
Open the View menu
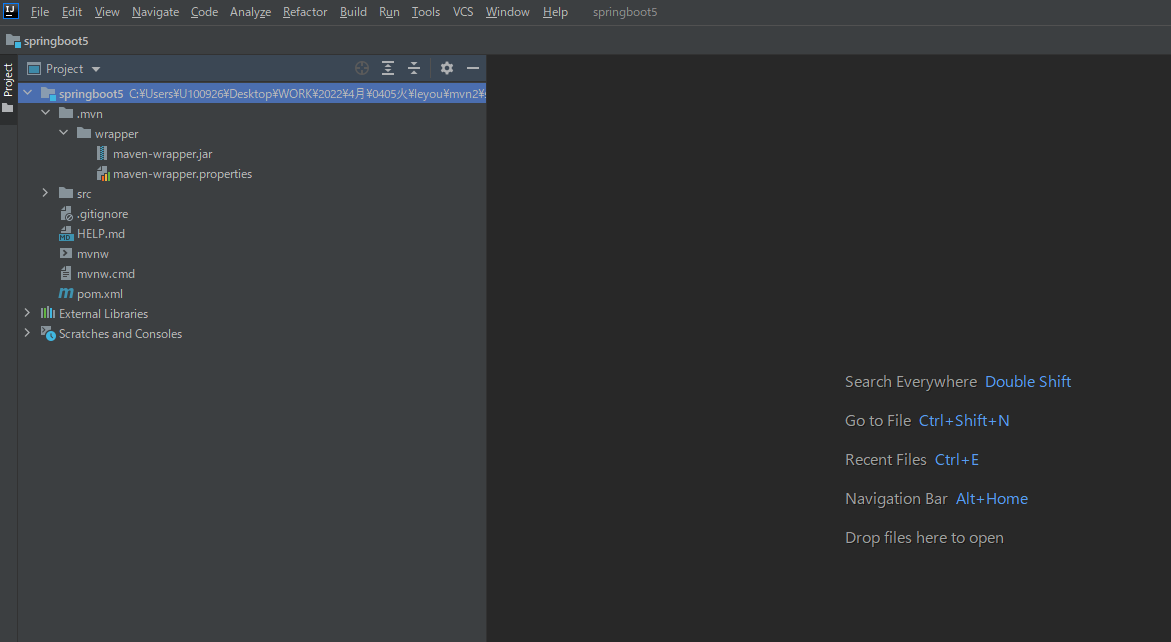click(107, 12)
